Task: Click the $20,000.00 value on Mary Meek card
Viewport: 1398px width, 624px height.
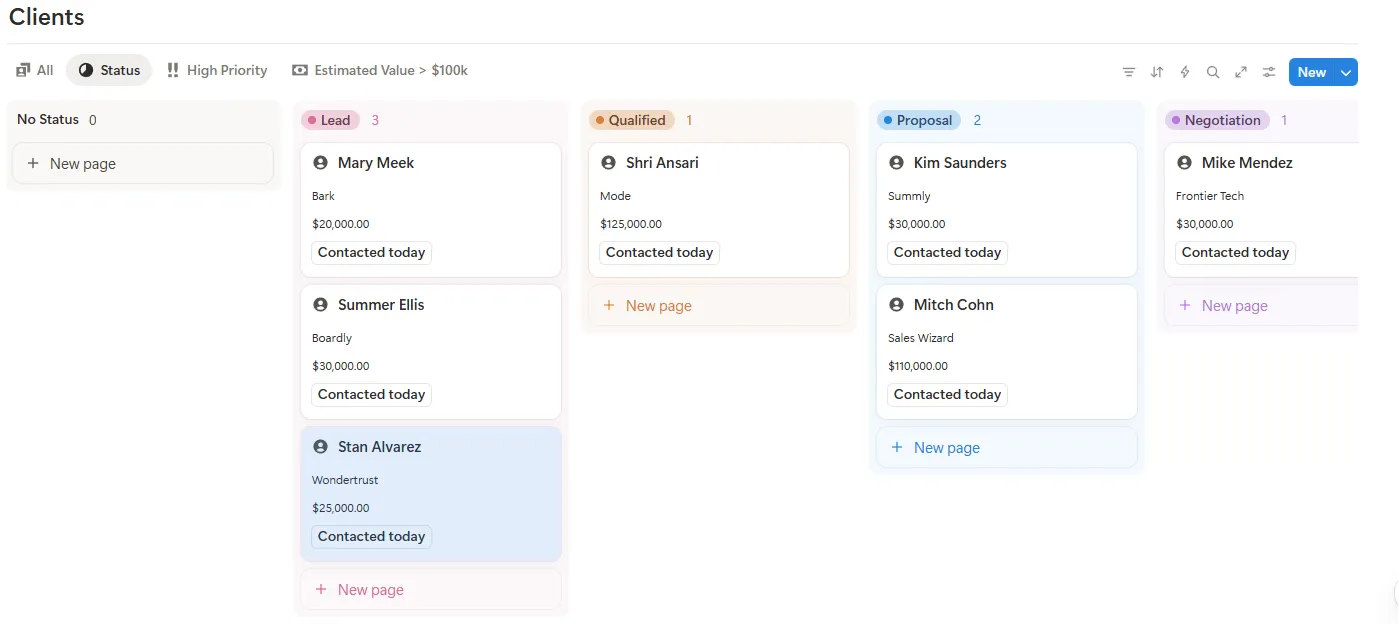Action: (x=341, y=224)
